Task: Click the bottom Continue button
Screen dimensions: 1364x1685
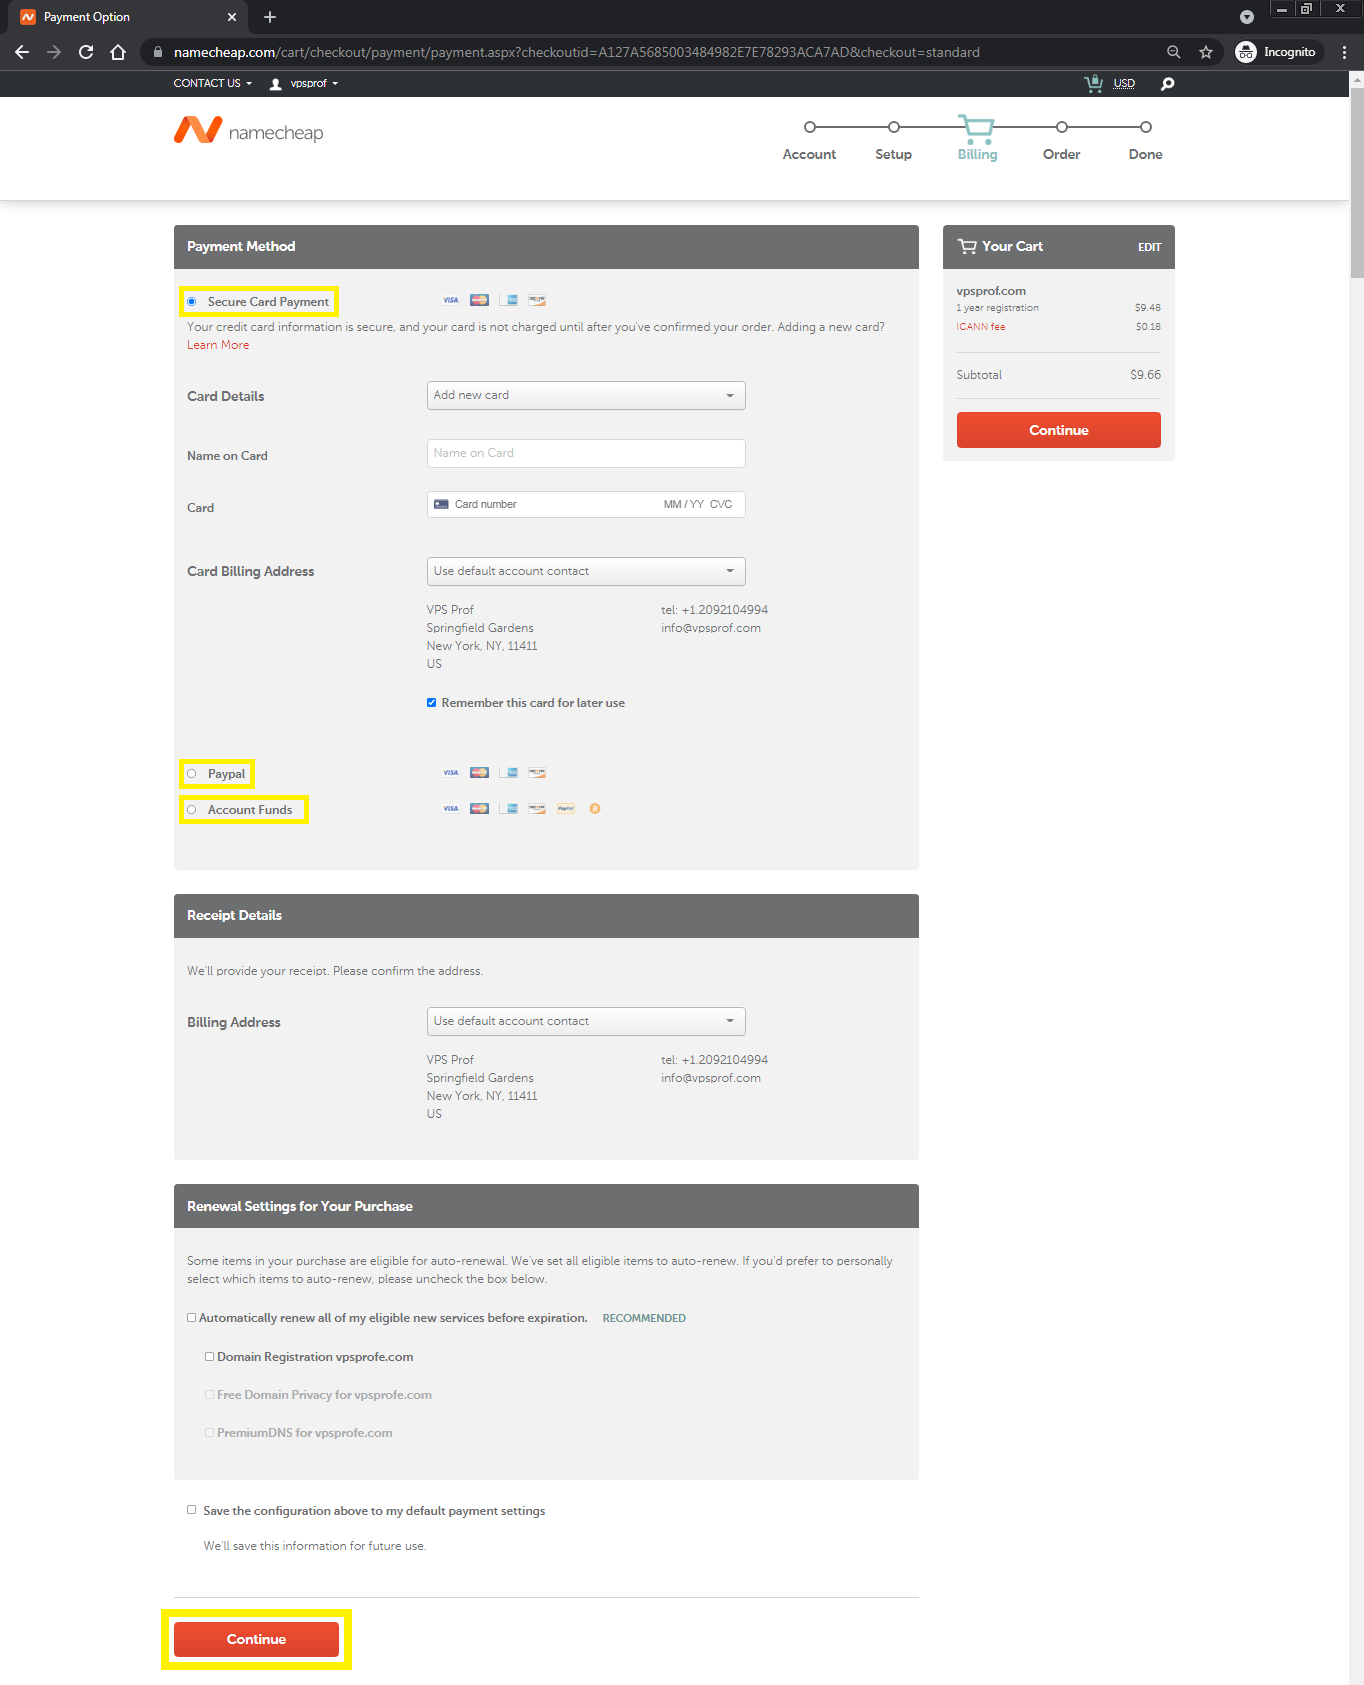Action: click(256, 1639)
